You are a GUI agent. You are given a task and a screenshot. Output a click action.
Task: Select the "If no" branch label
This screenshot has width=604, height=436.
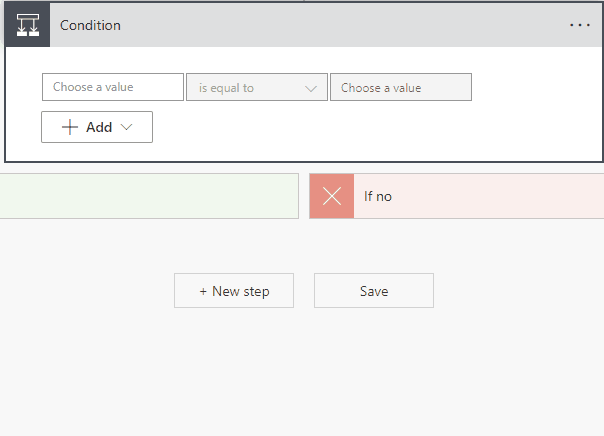click(378, 196)
